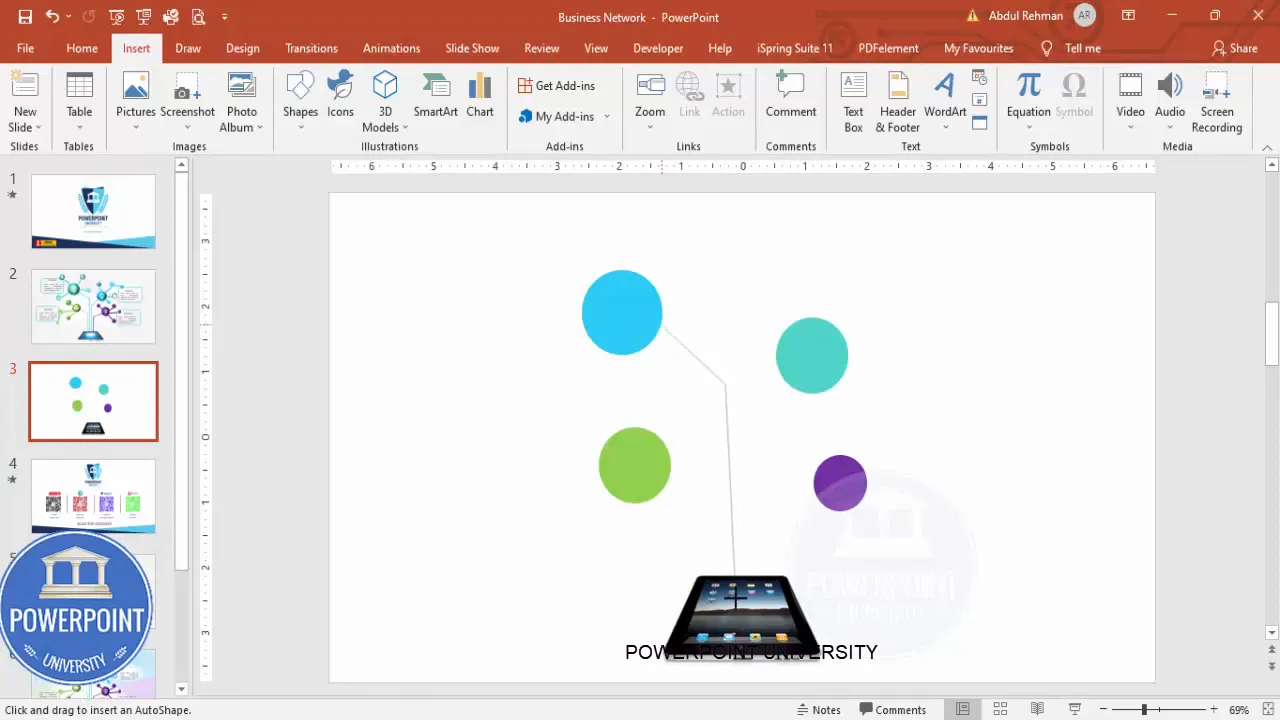Select the purple circle on the slide

(x=840, y=483)
